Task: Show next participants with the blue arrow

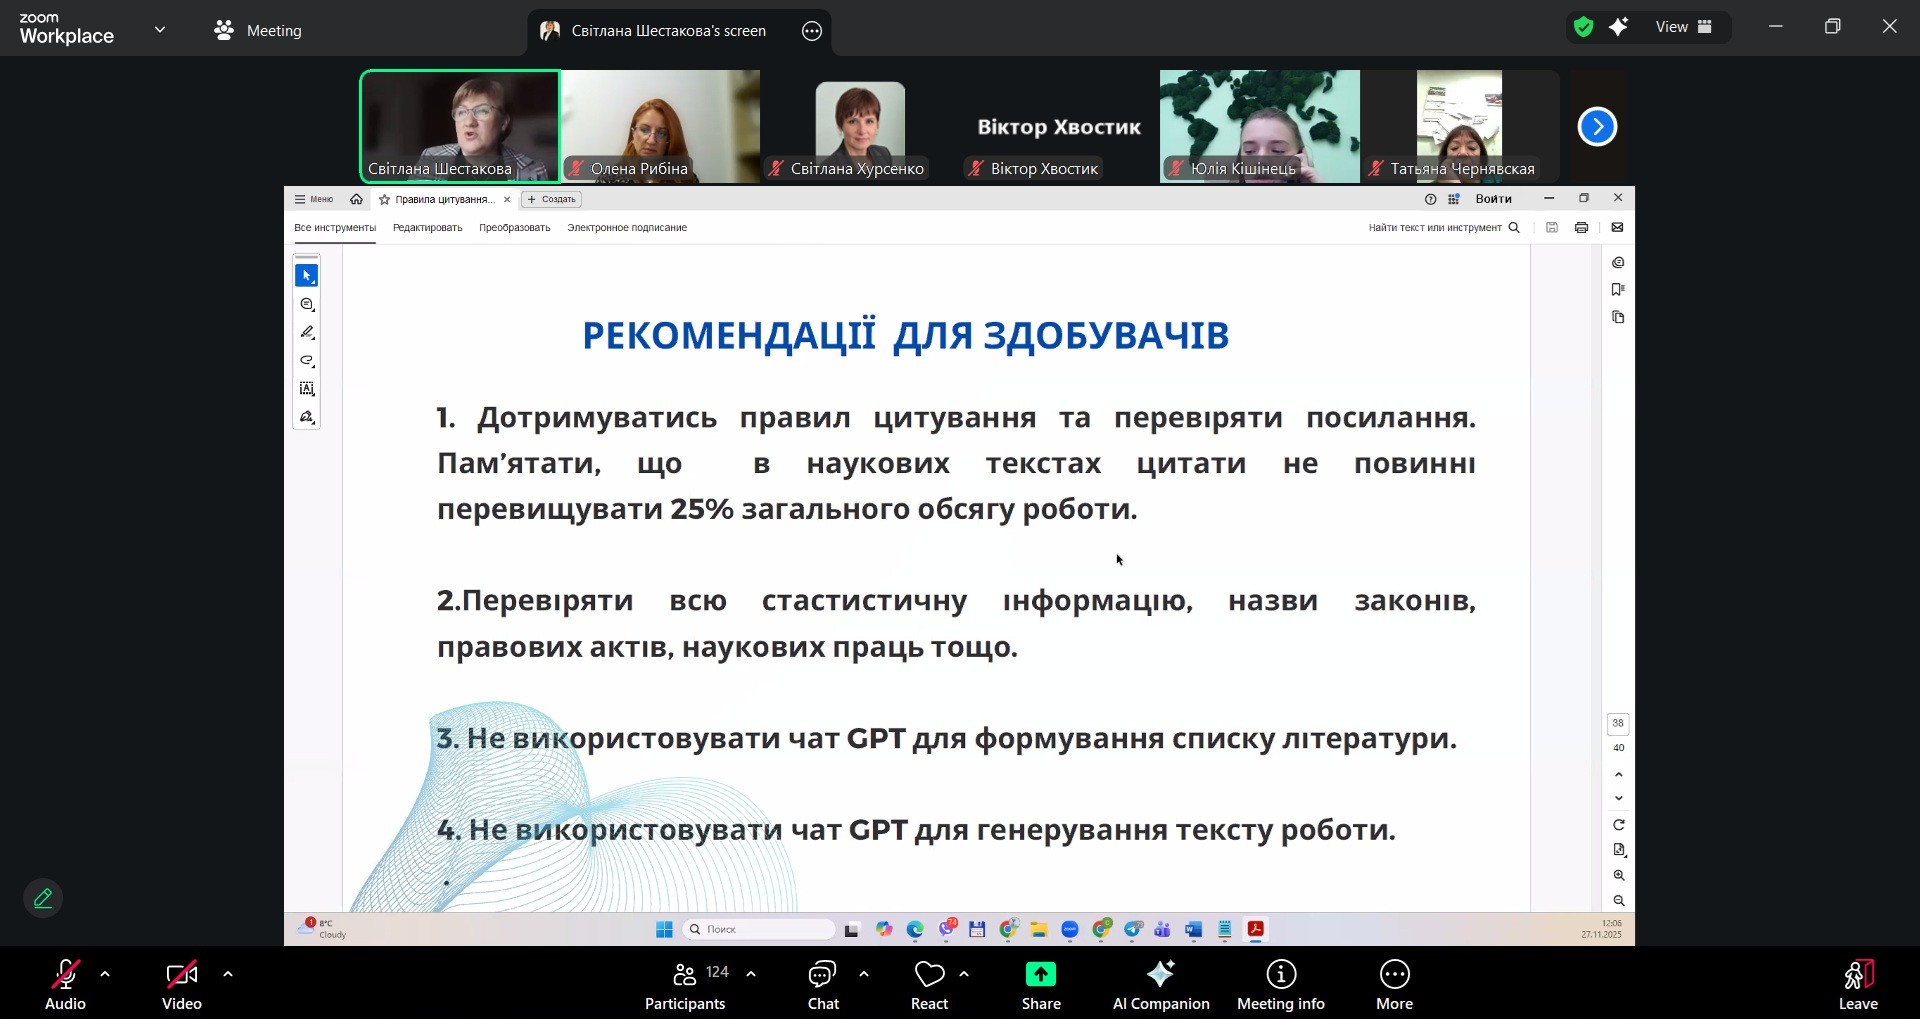Action: (1597, 127)
